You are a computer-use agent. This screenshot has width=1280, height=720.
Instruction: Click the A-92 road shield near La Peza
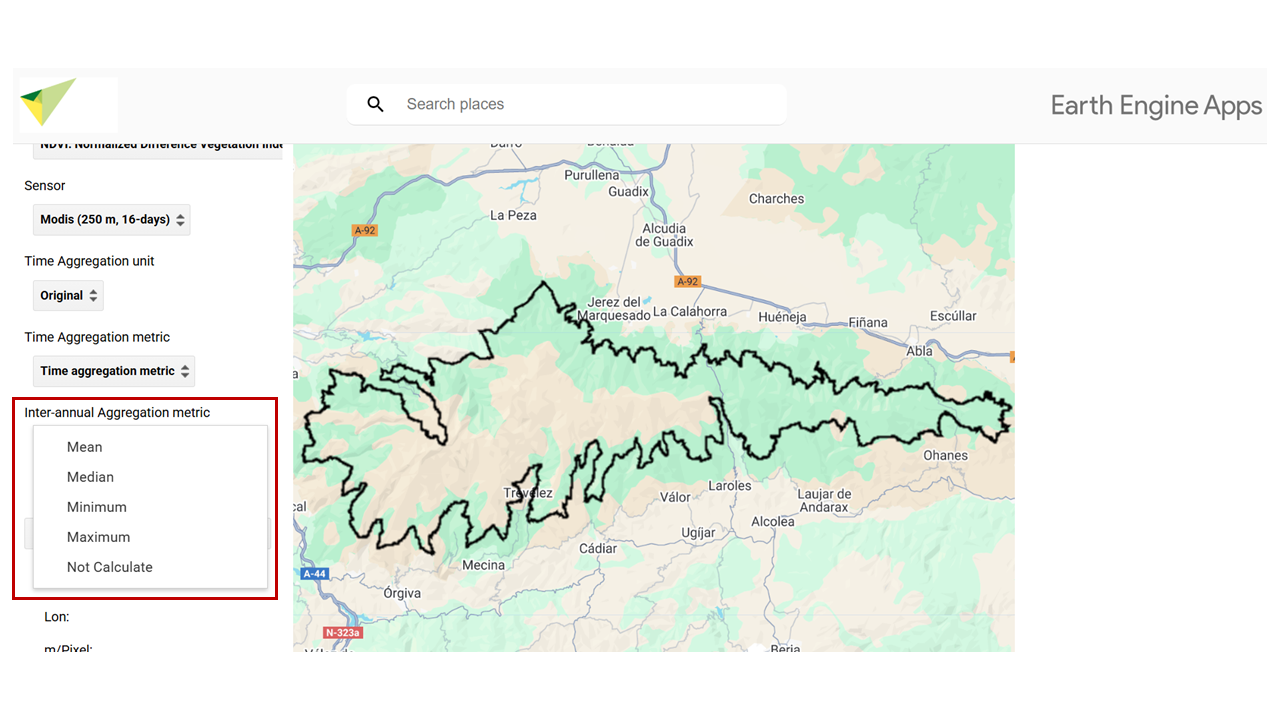click(365, 230)
